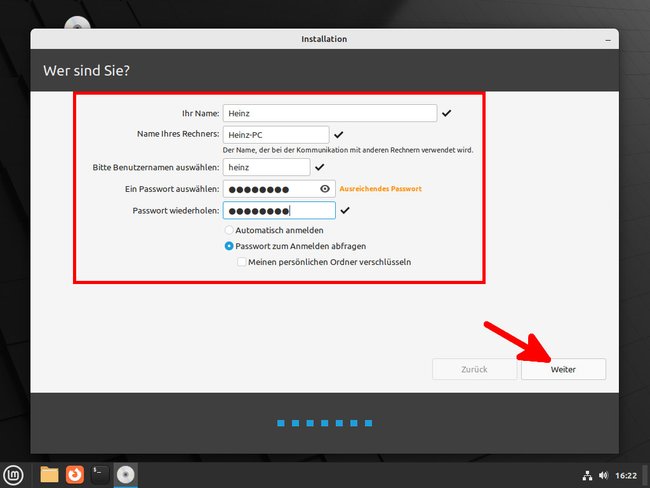This screenshot has width=650, height=488.
Task: Show the clock reading 16:22
Action: (x=626, y=476)
